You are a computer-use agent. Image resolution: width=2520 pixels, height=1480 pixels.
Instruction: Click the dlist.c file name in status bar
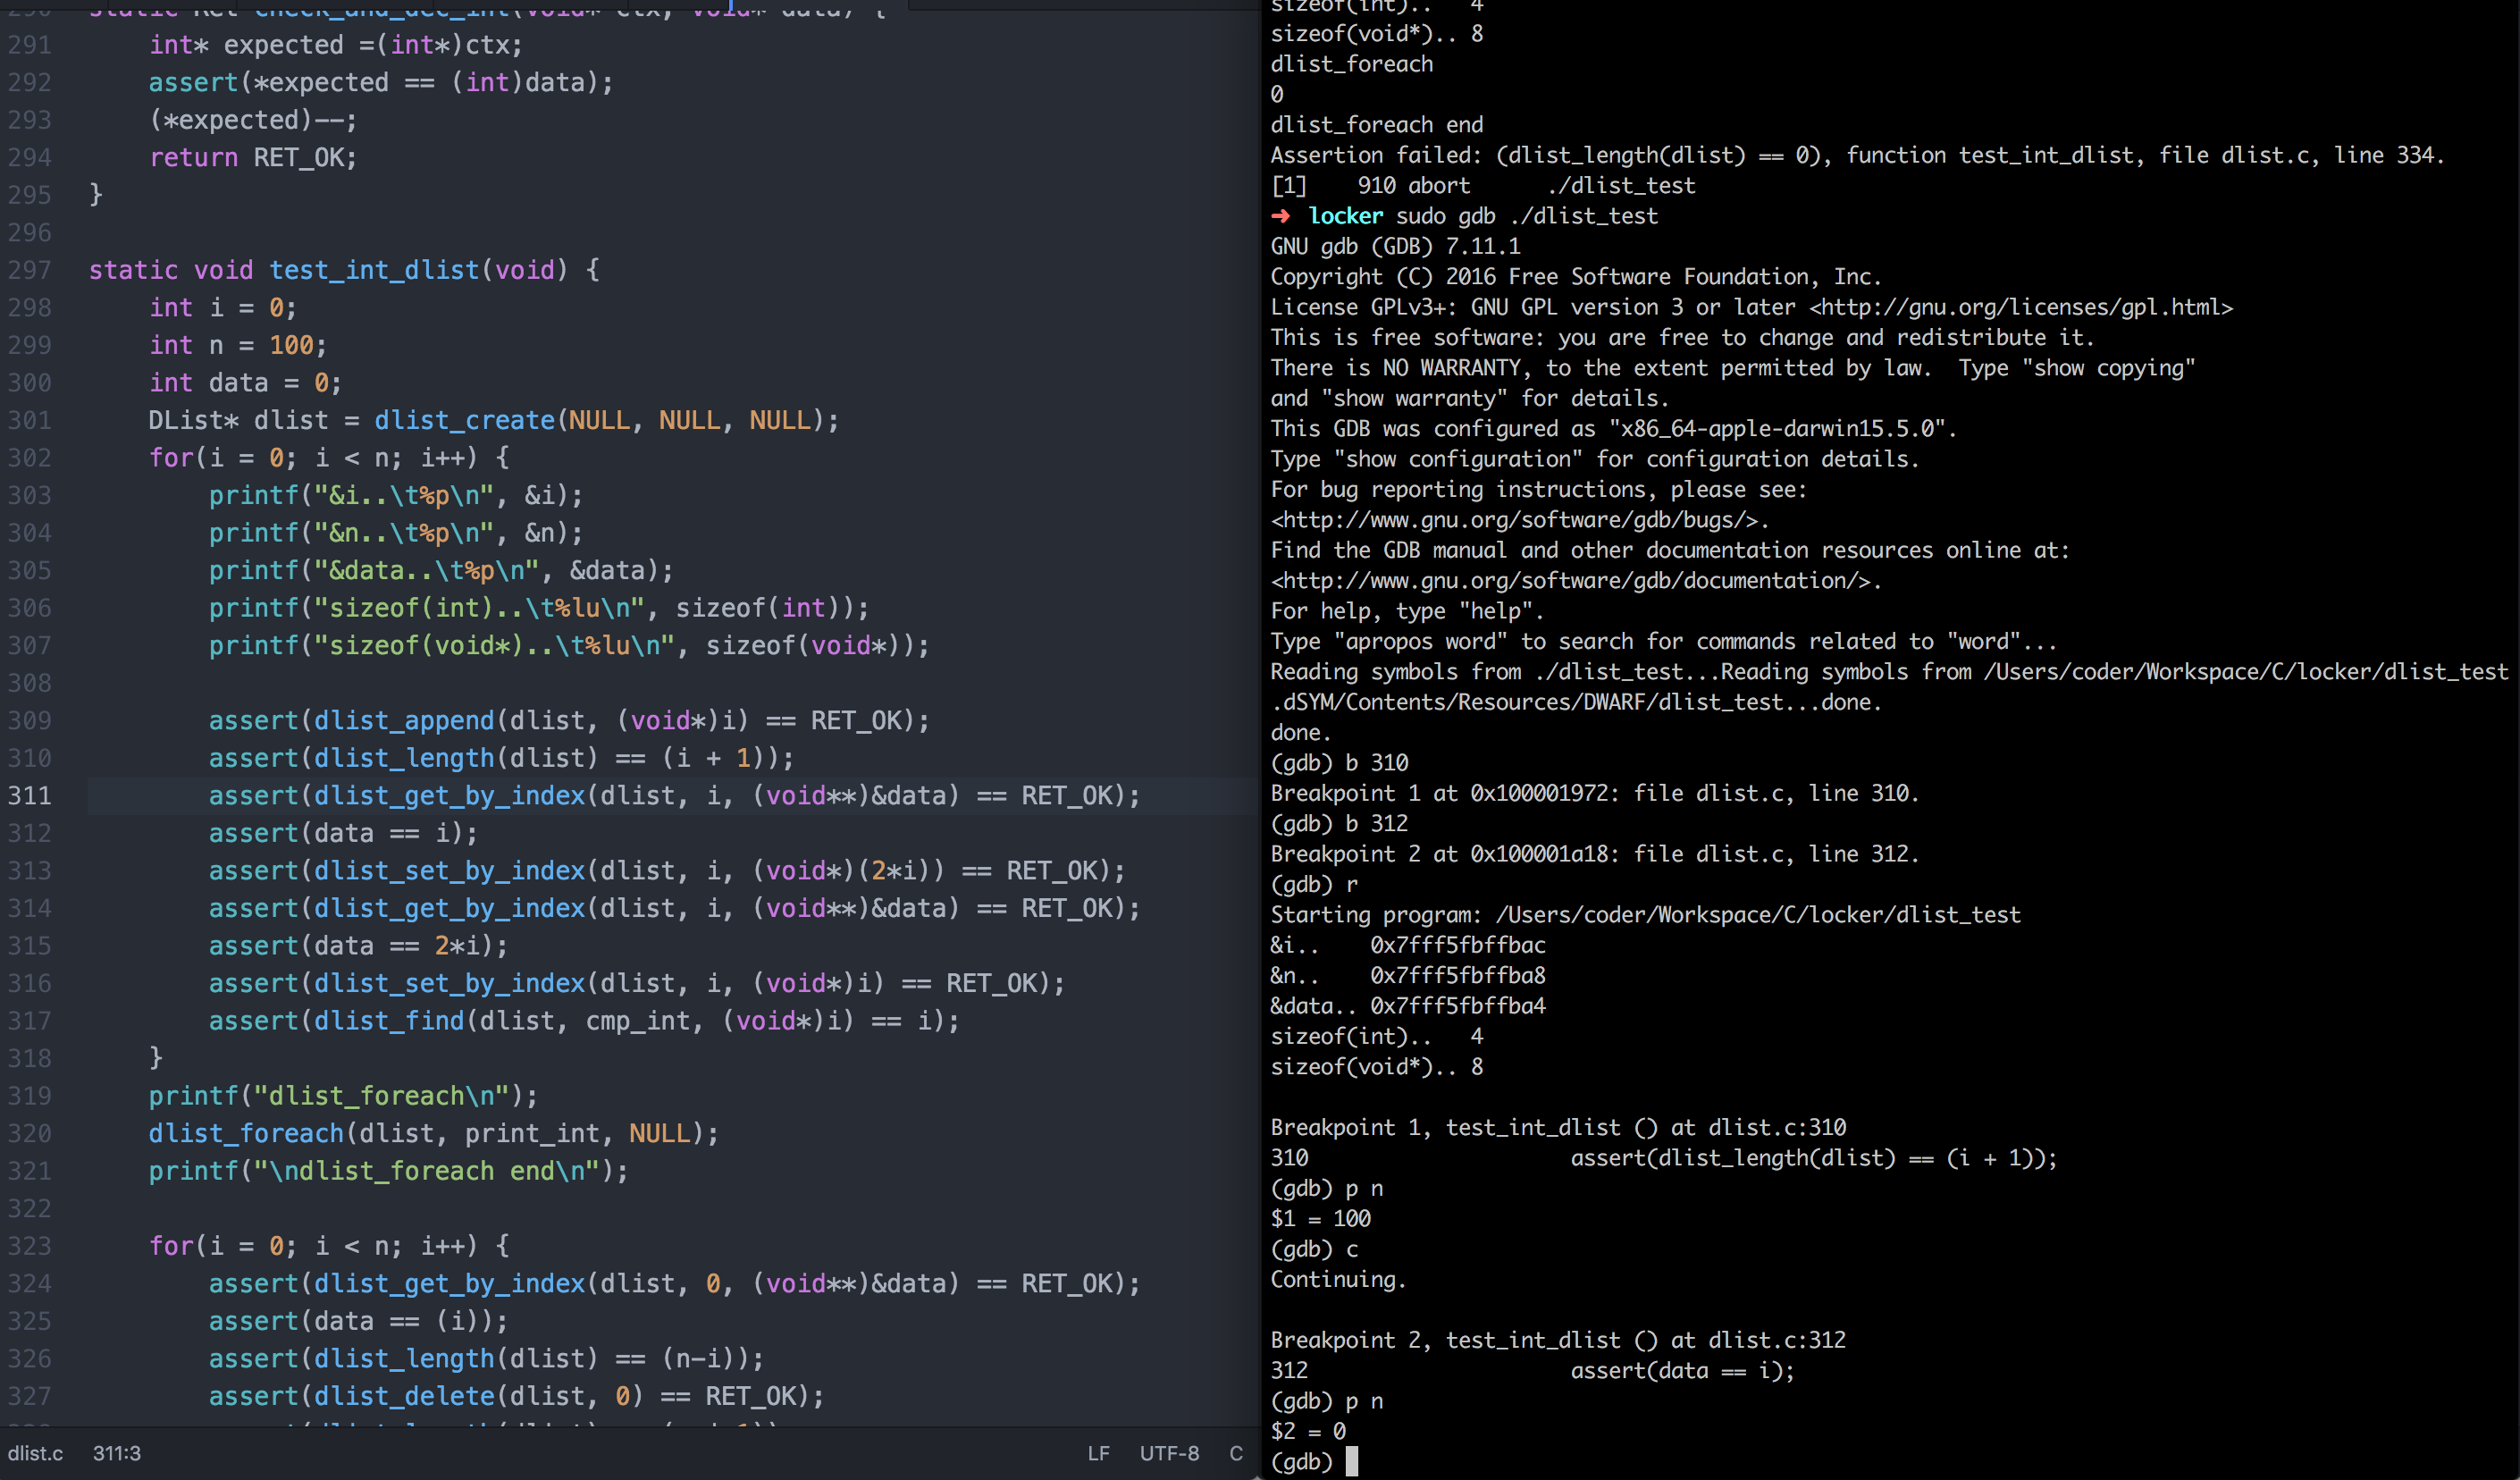(x=35, y=1453)
